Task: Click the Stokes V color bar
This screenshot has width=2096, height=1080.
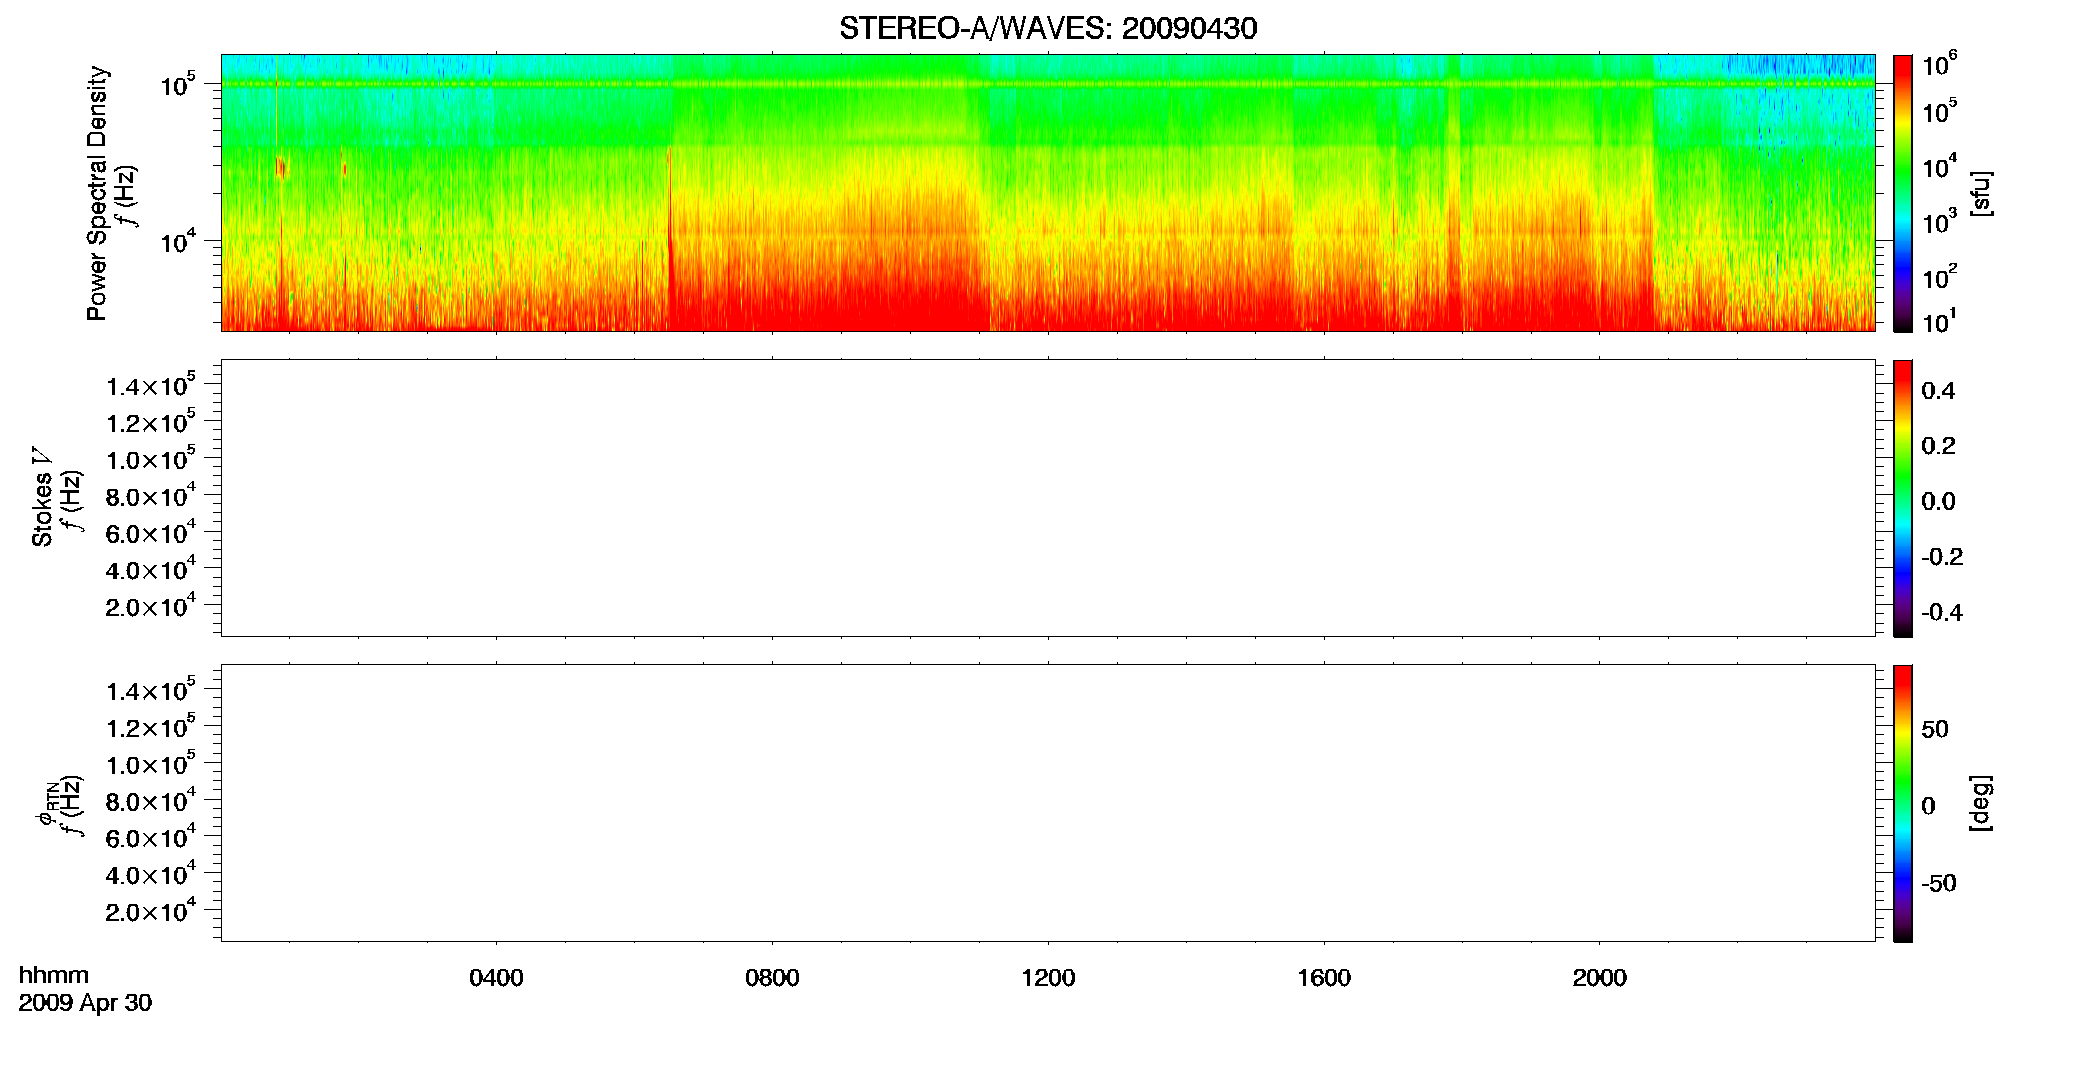Action: (1903, 498)
